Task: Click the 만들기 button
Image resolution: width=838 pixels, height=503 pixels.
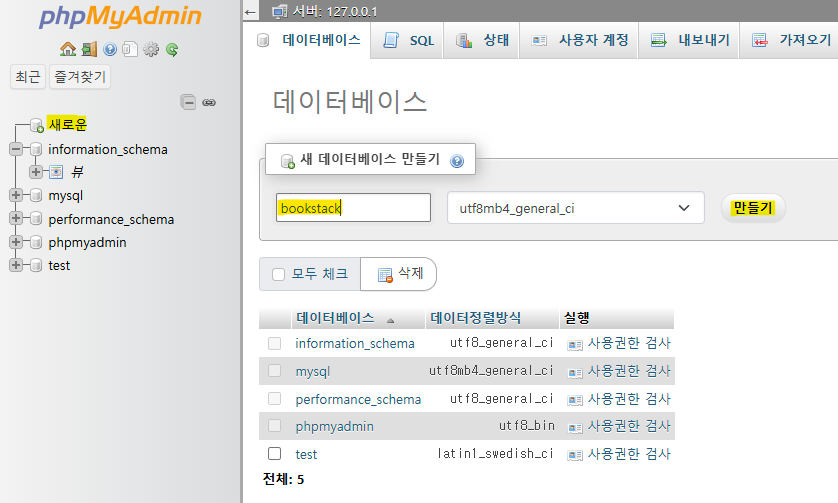Action: pyautogui.click(x=753, y=208)
